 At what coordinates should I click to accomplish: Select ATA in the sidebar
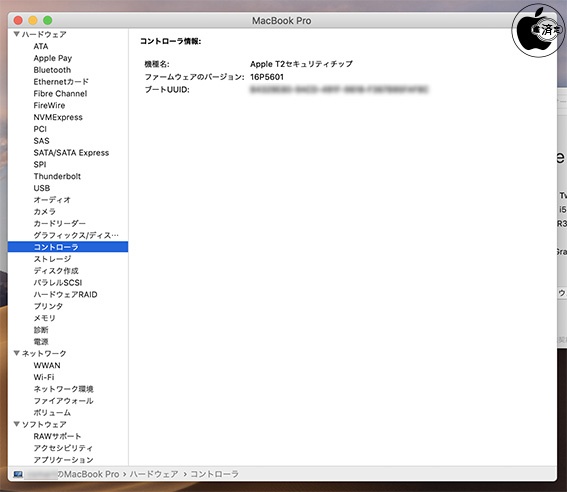point(41,46)
